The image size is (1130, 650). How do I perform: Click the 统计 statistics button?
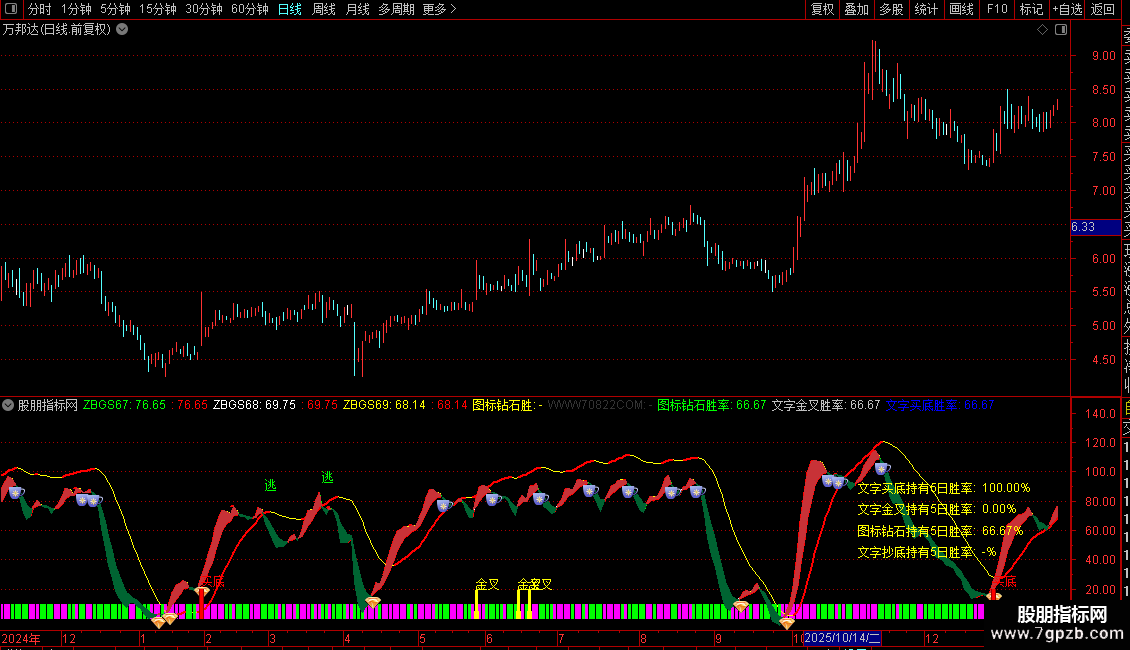pos(926,9)
